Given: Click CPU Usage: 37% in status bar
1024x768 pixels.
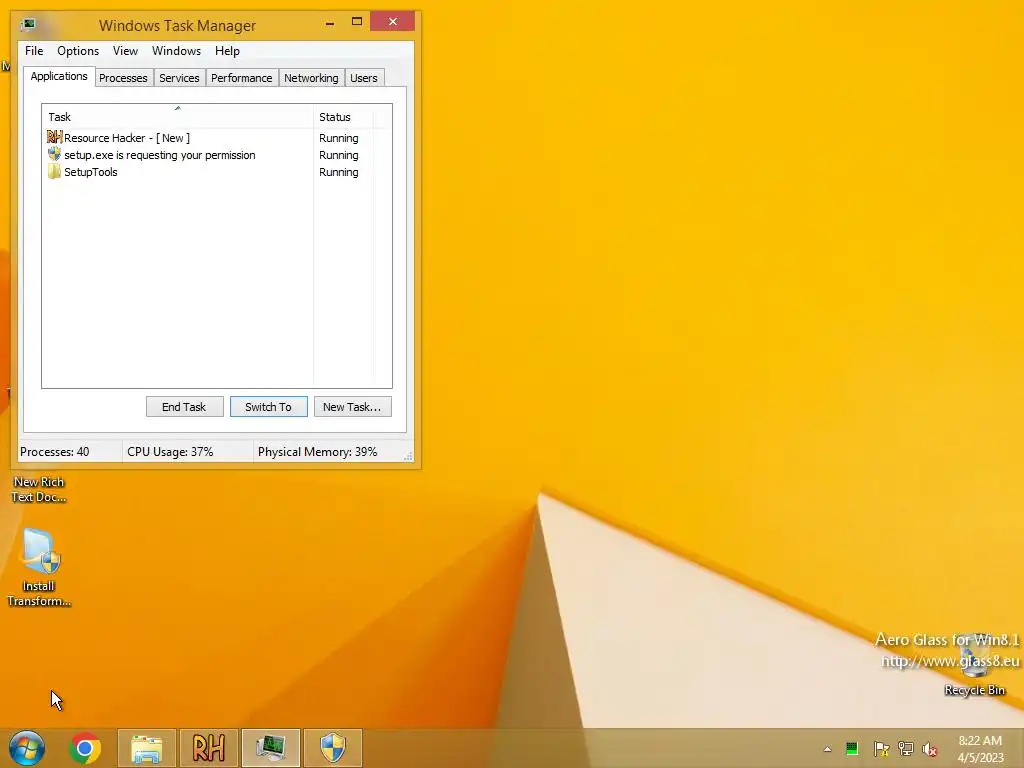Looking at the screenshot, I should (170, 452).
